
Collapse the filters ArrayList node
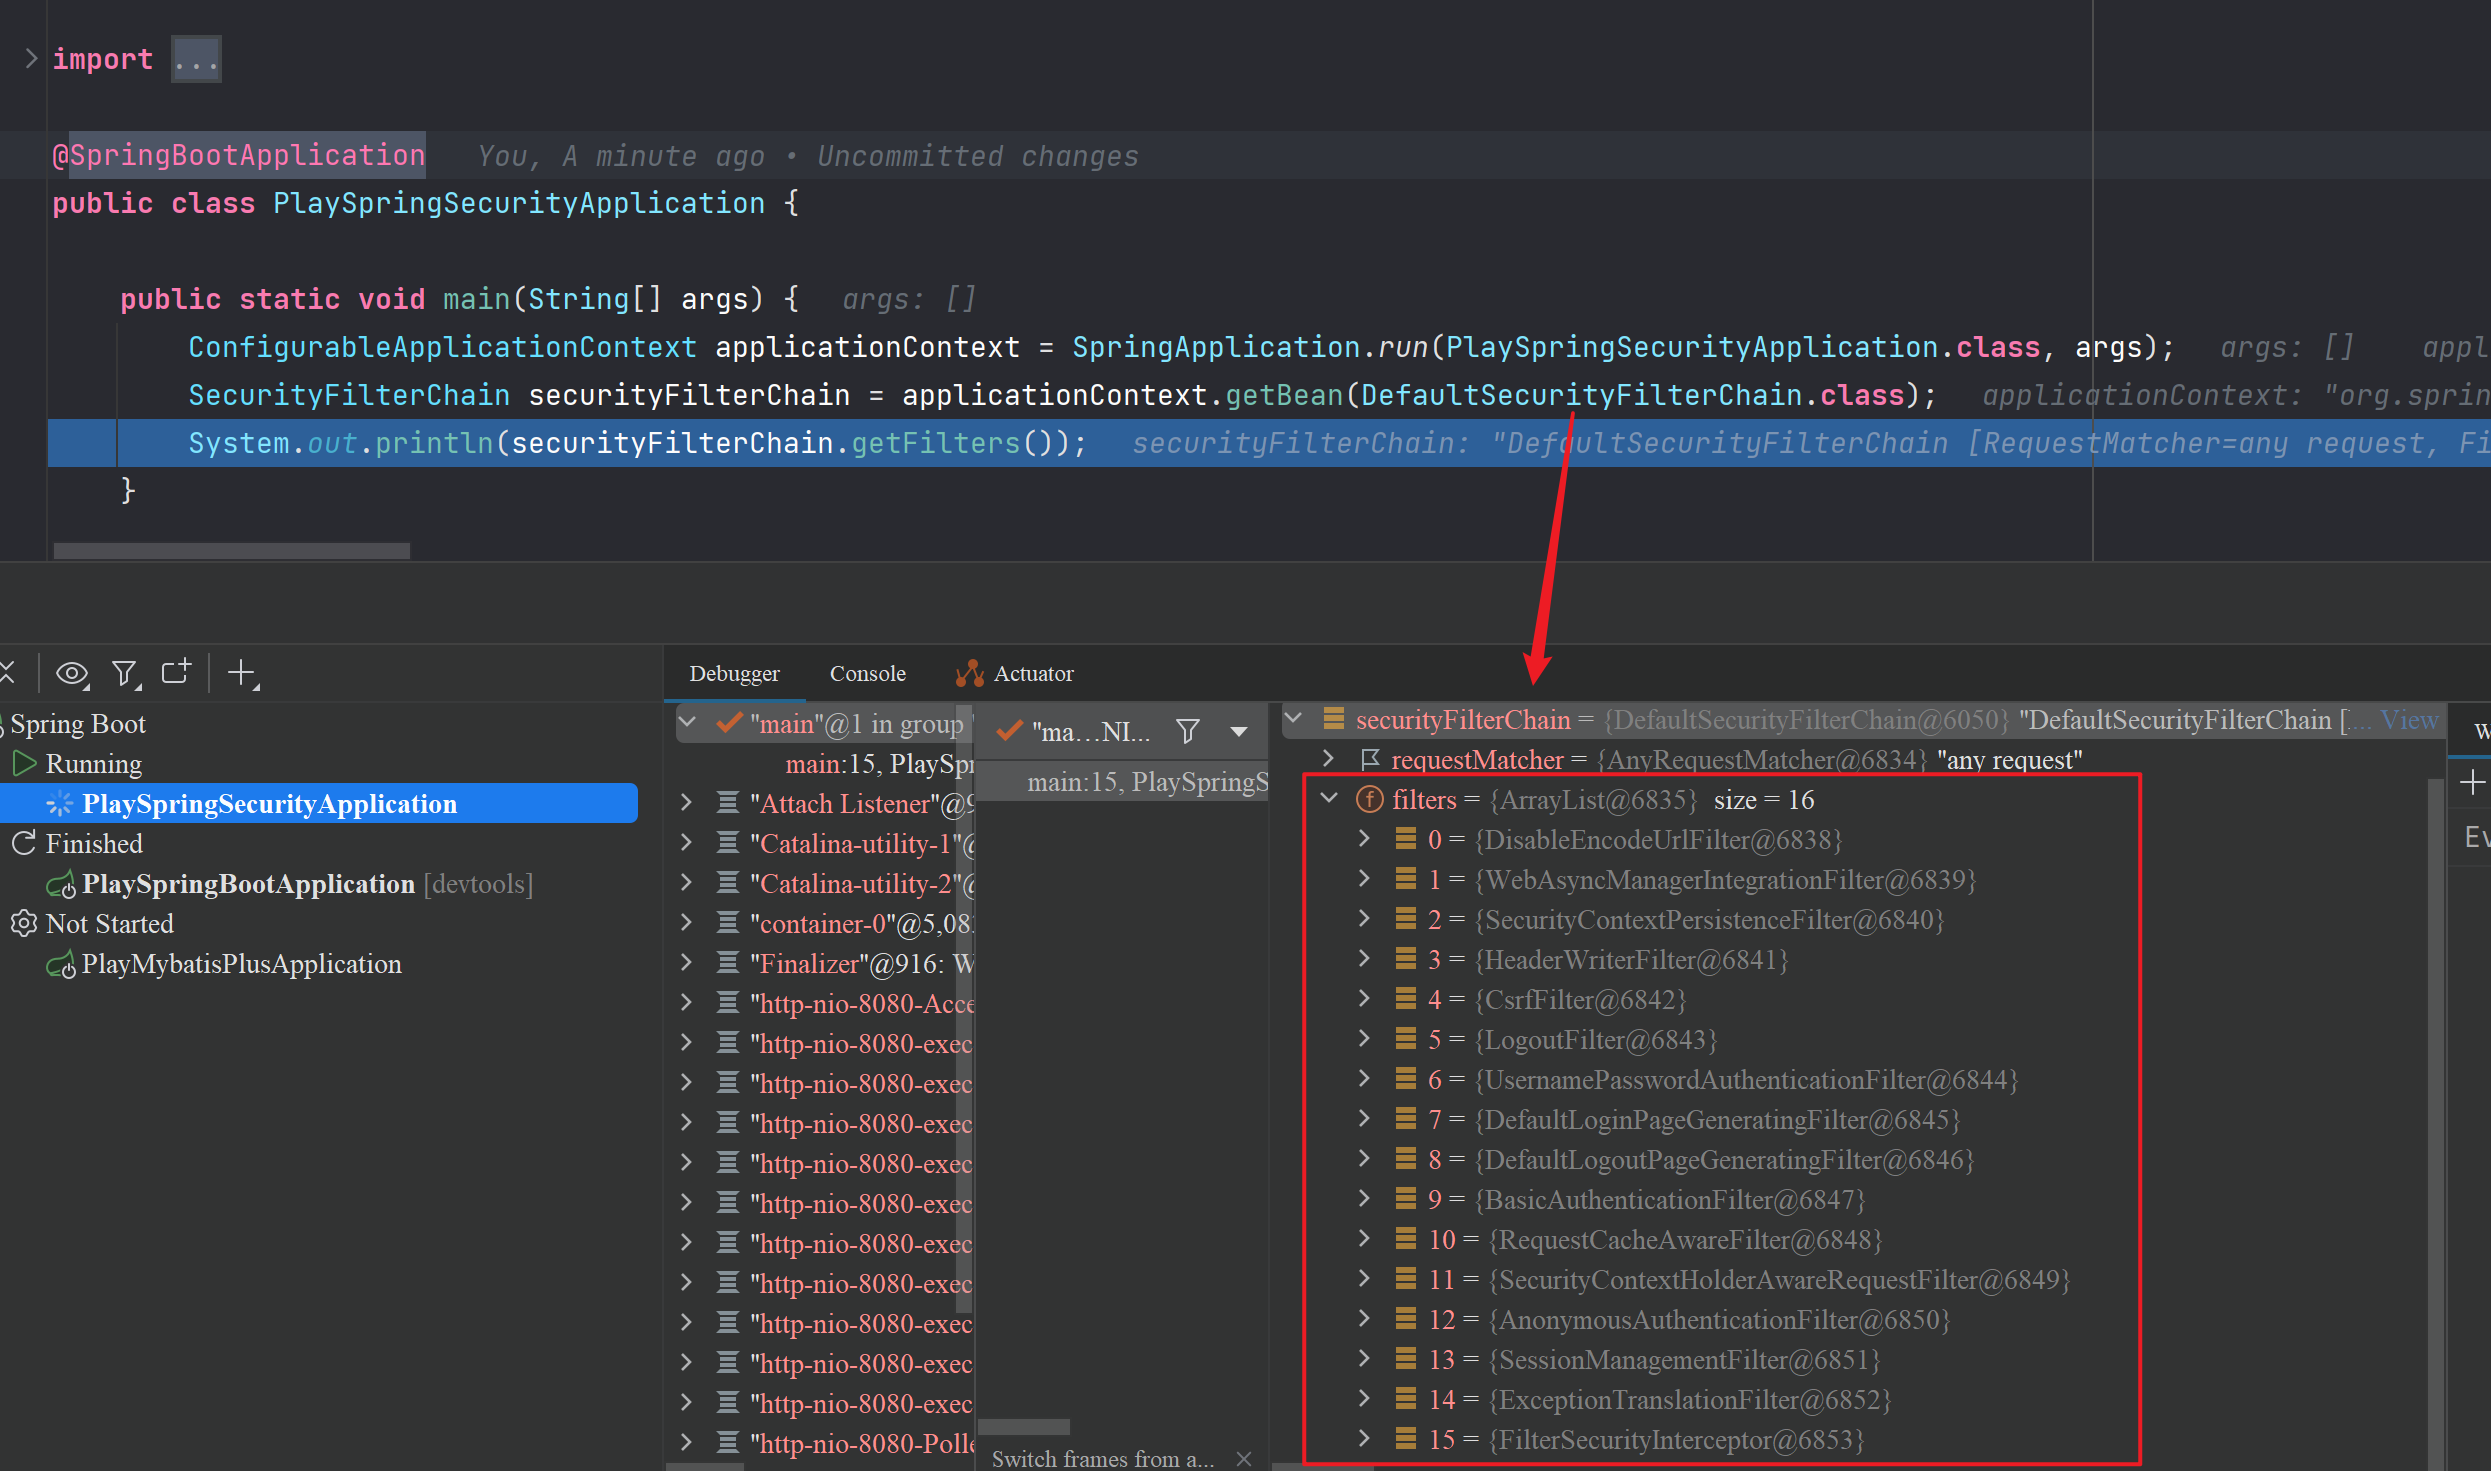point(1329,799)
